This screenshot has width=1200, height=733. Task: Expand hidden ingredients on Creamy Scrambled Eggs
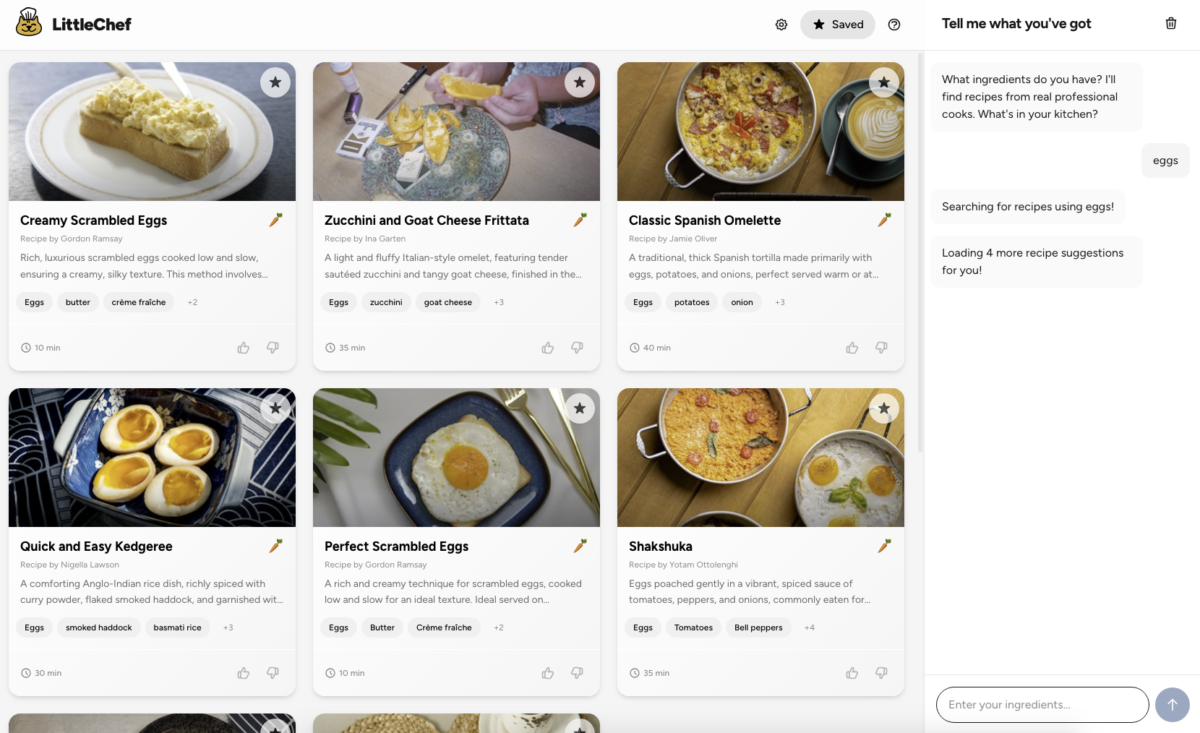pos(192,301)
